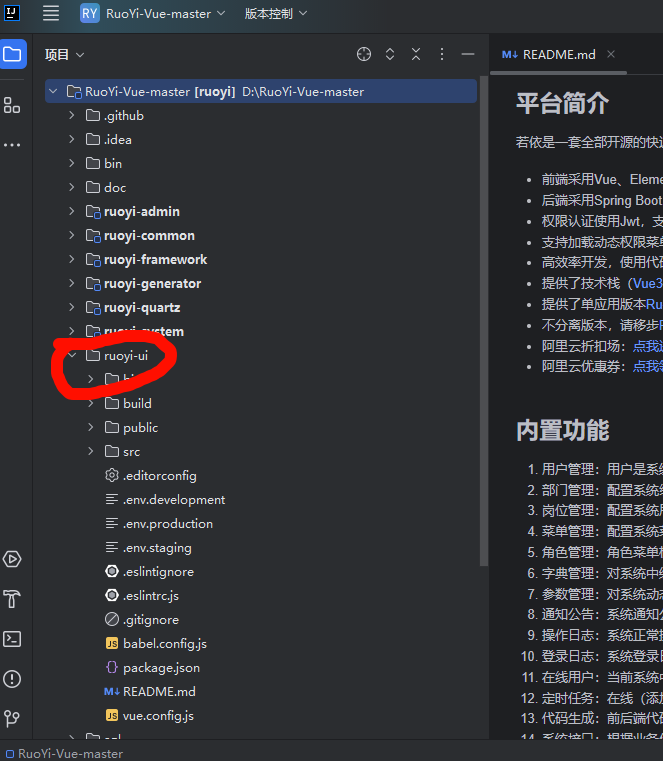Expand the bin folder arrow
The width and height of the screenshot is (663, 761).
pos(72,163)
